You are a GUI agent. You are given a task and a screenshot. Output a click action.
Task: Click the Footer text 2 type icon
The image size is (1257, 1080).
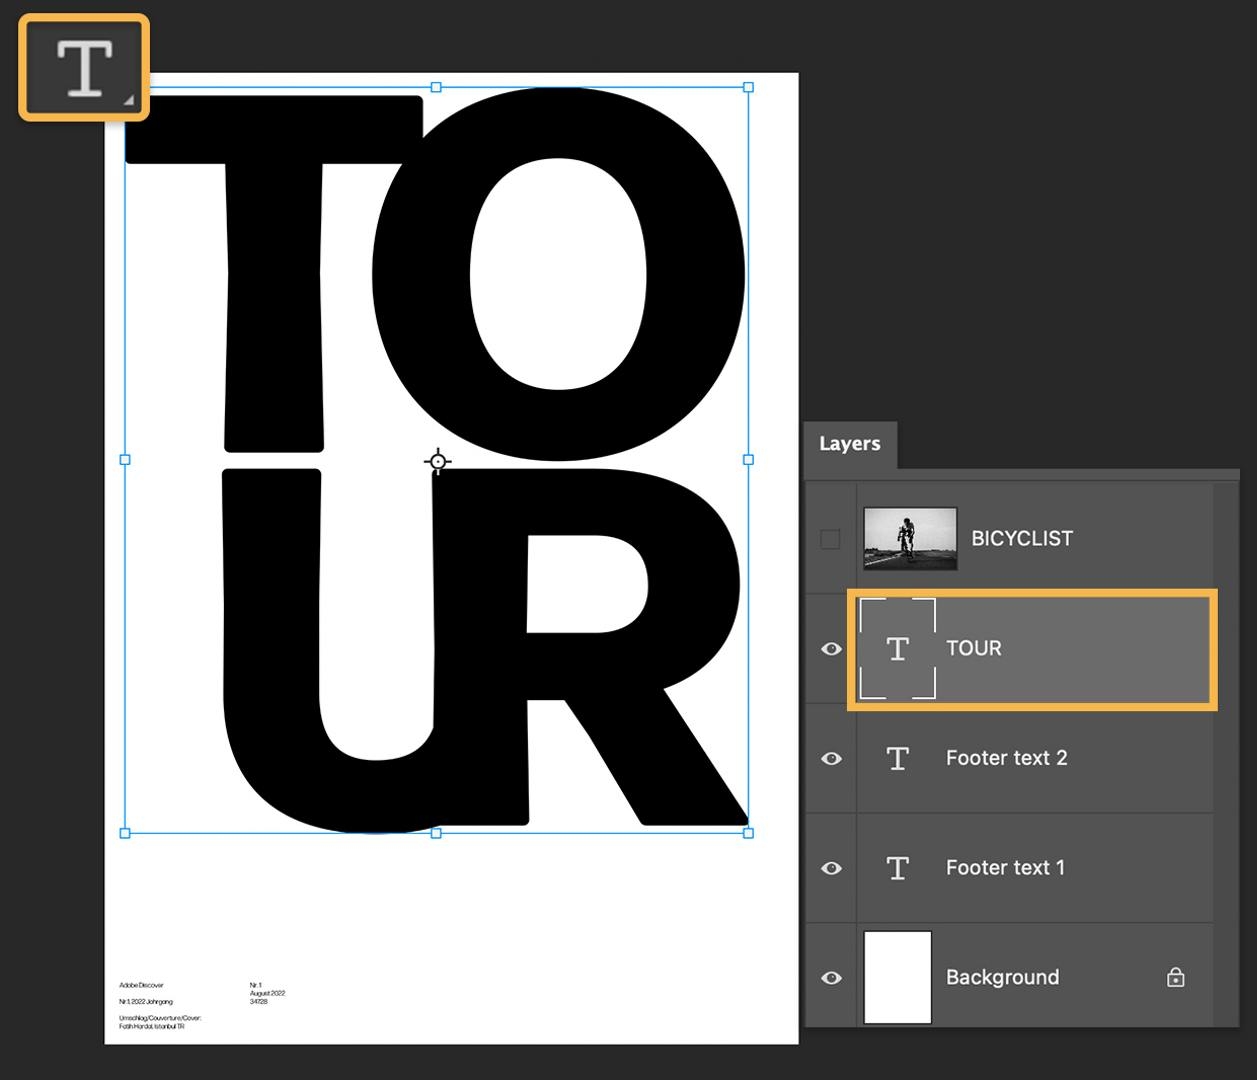pyautogui.click(x=898, y=759)
